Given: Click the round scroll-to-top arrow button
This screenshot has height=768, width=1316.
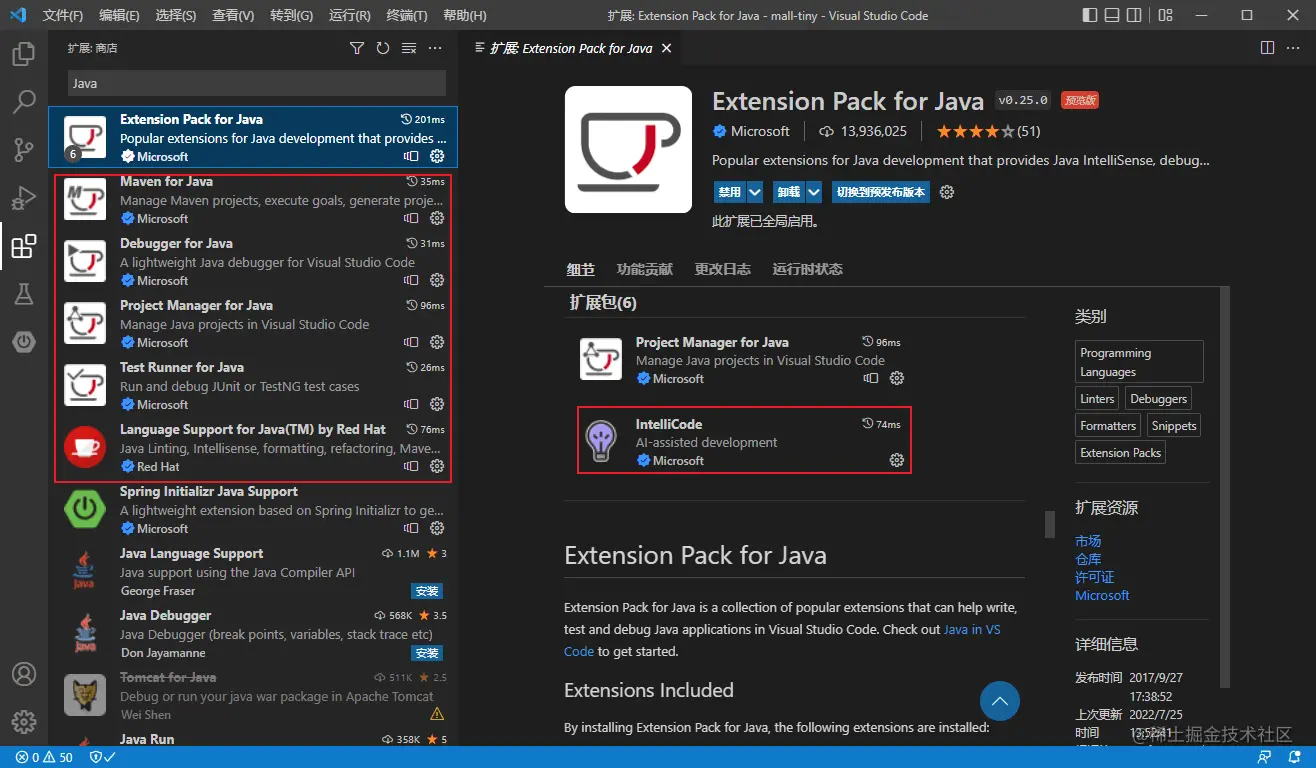Looking at the screenshot, I should pos(999,701).
